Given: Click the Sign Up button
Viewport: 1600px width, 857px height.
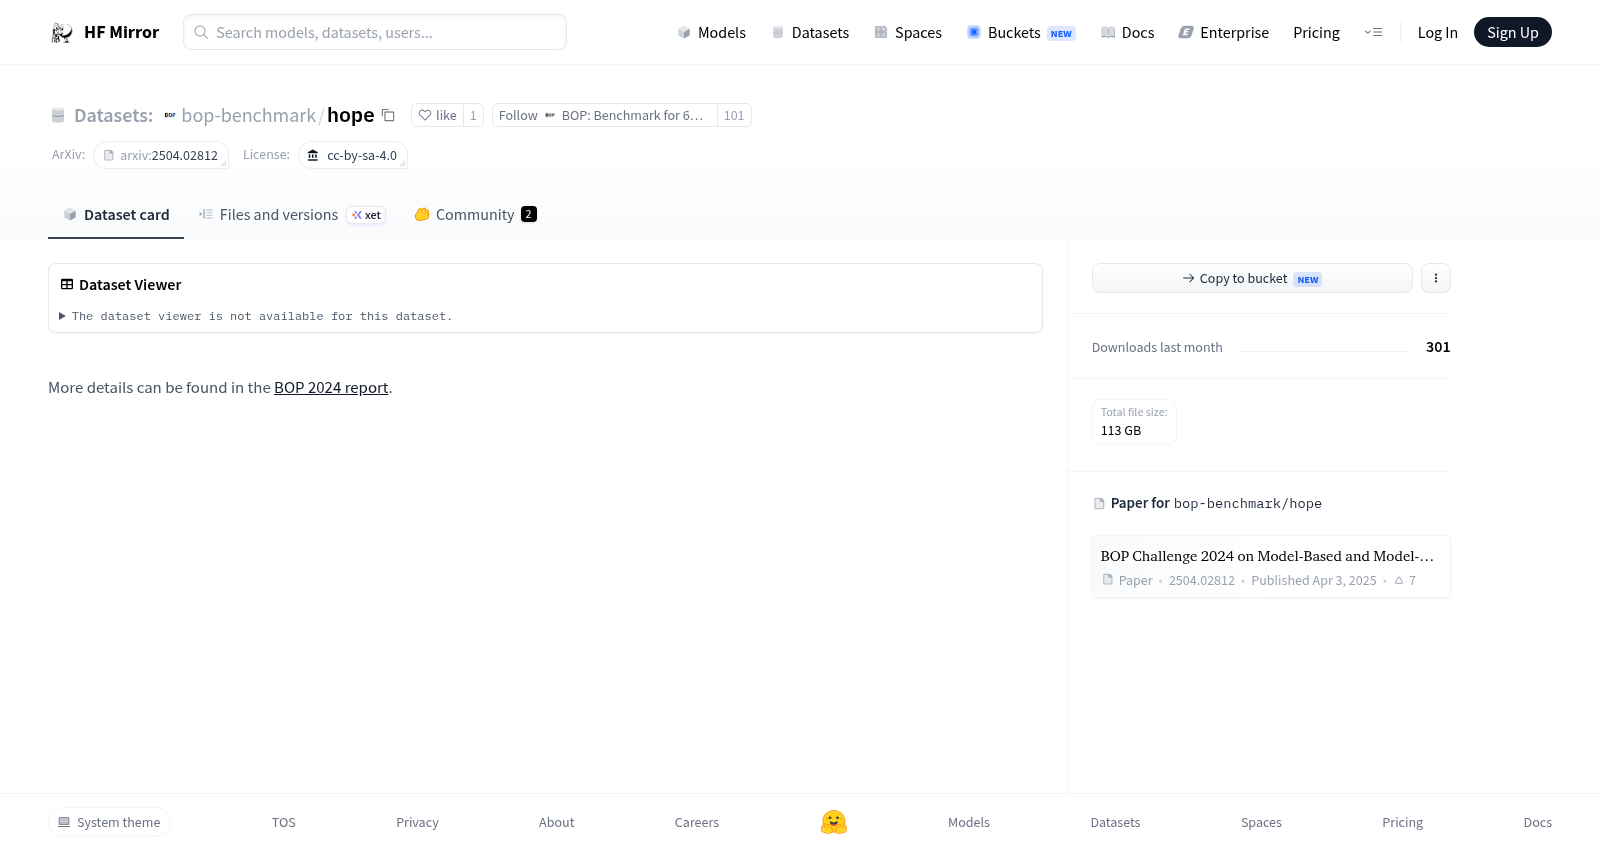Looking at the screenshot, I should 1512,32.
